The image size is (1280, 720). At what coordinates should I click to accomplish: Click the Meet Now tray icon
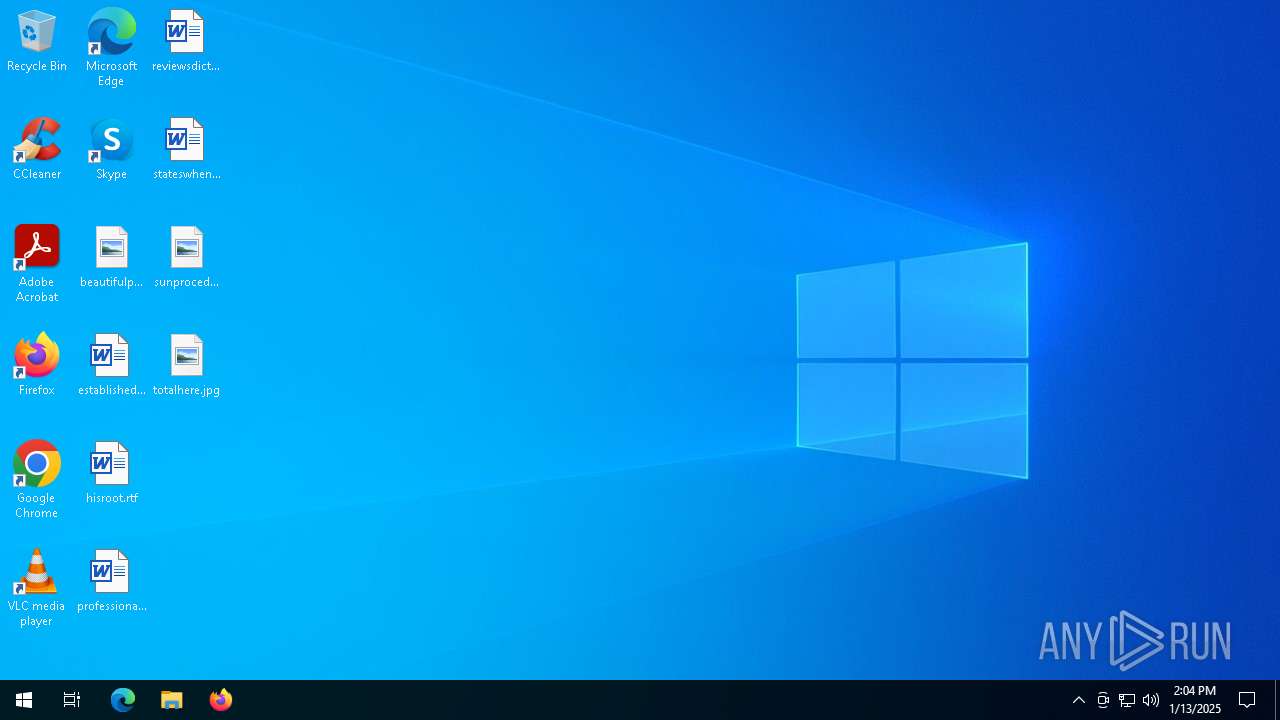1103,700
